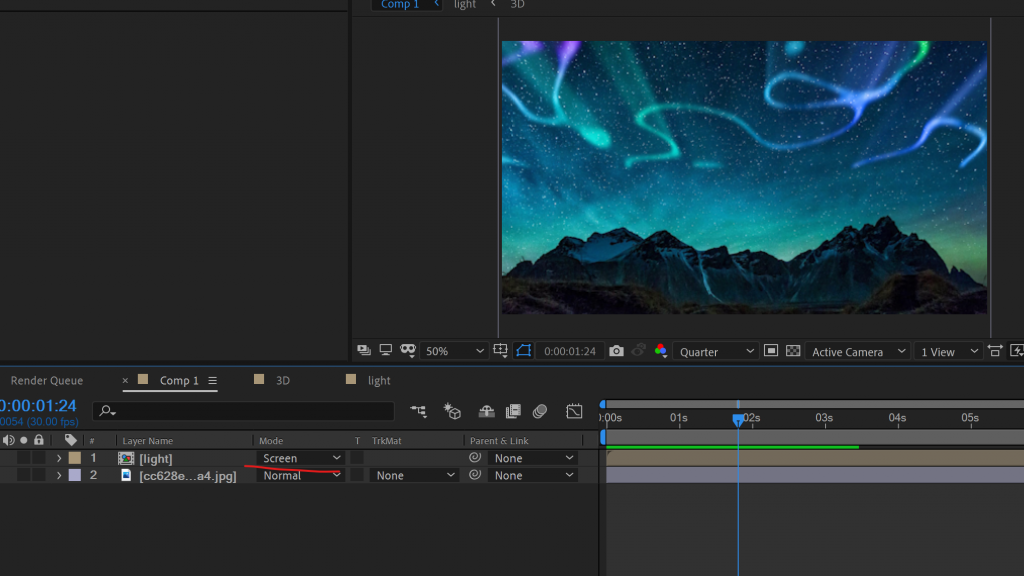Switch to the Render Queue tab
This screenshot has width=1024, height=576.
point(47,380)
